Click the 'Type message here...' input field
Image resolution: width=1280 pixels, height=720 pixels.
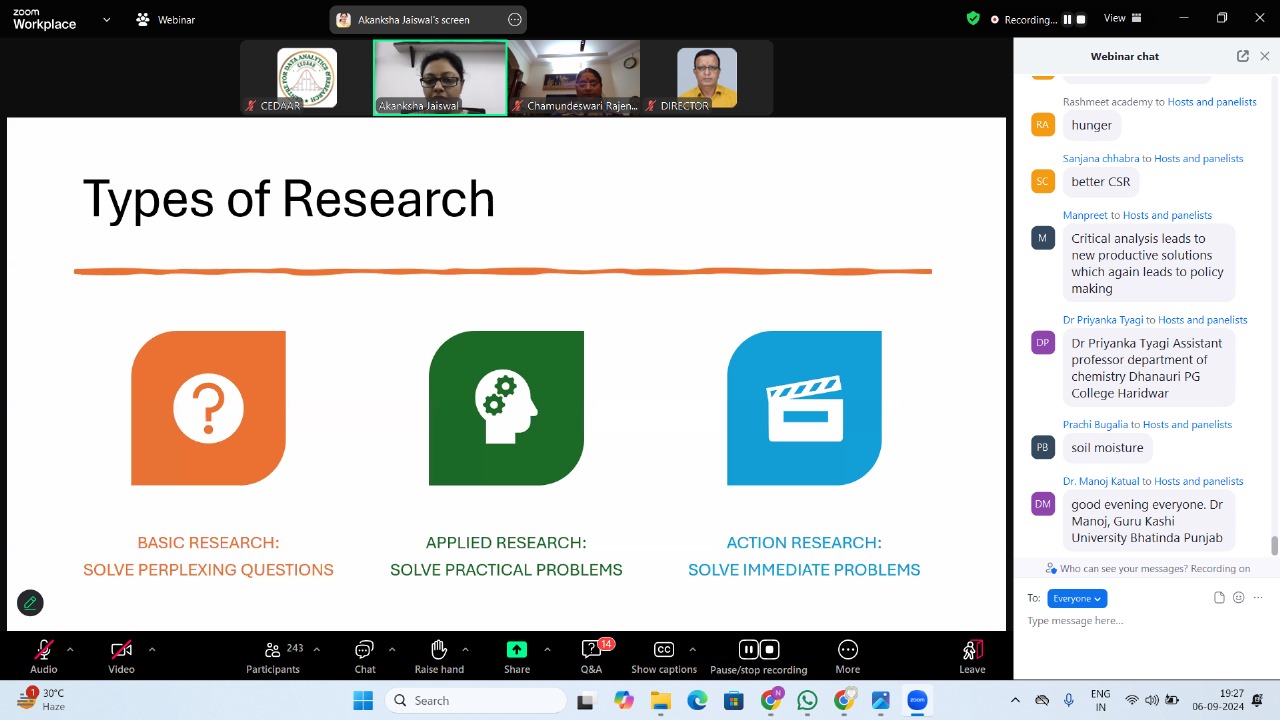point(1120,621)
